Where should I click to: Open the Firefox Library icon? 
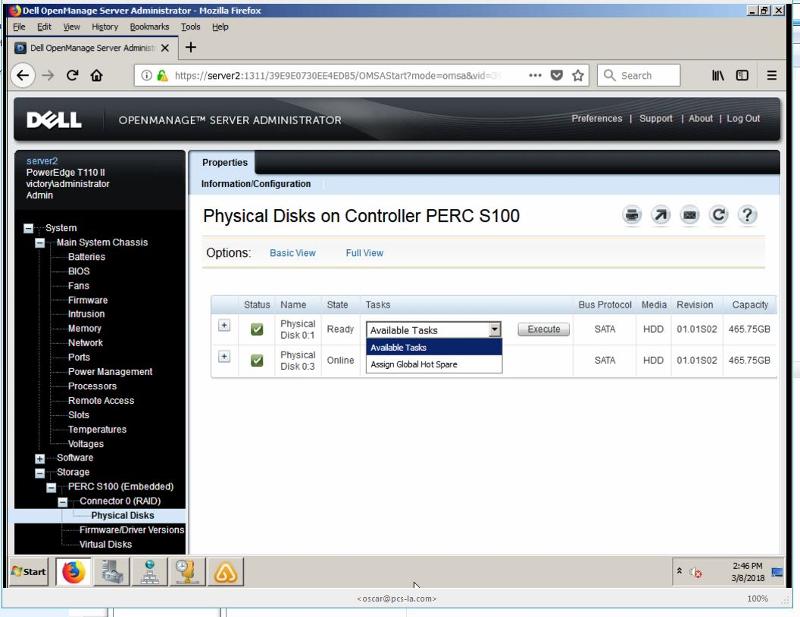click(x=718, y=76)
